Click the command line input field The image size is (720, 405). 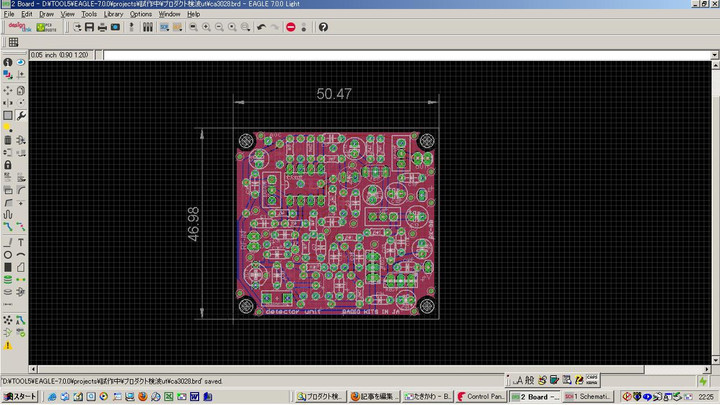coord(400,54)
